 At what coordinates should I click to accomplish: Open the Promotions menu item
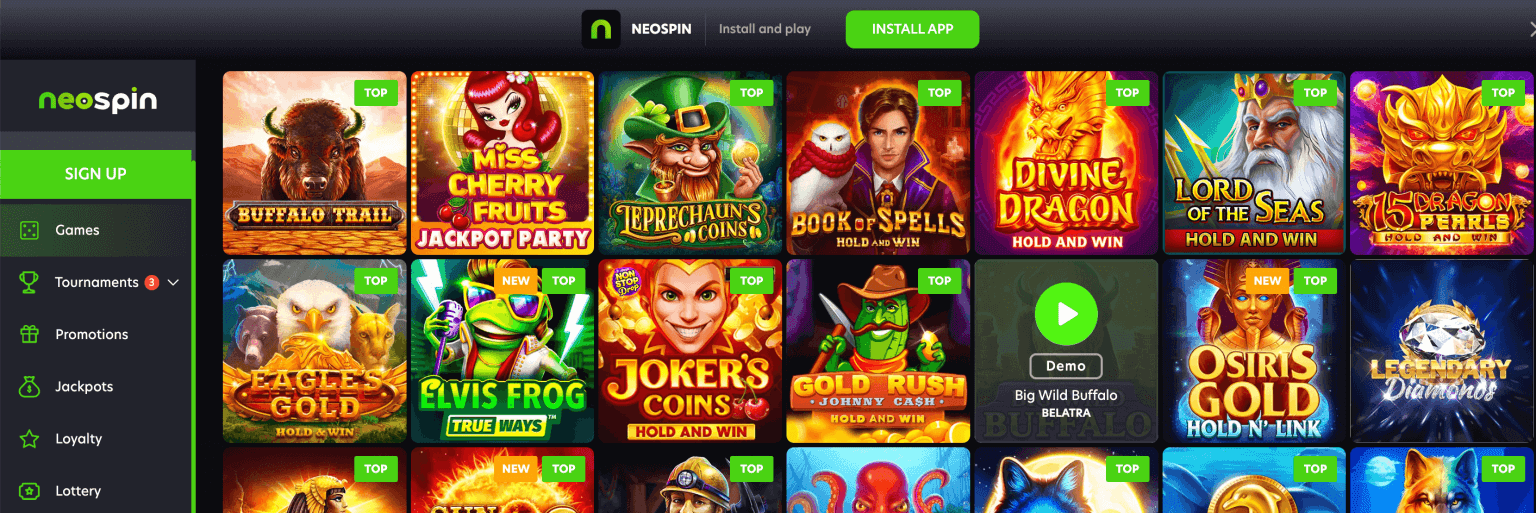click(96, 334)
